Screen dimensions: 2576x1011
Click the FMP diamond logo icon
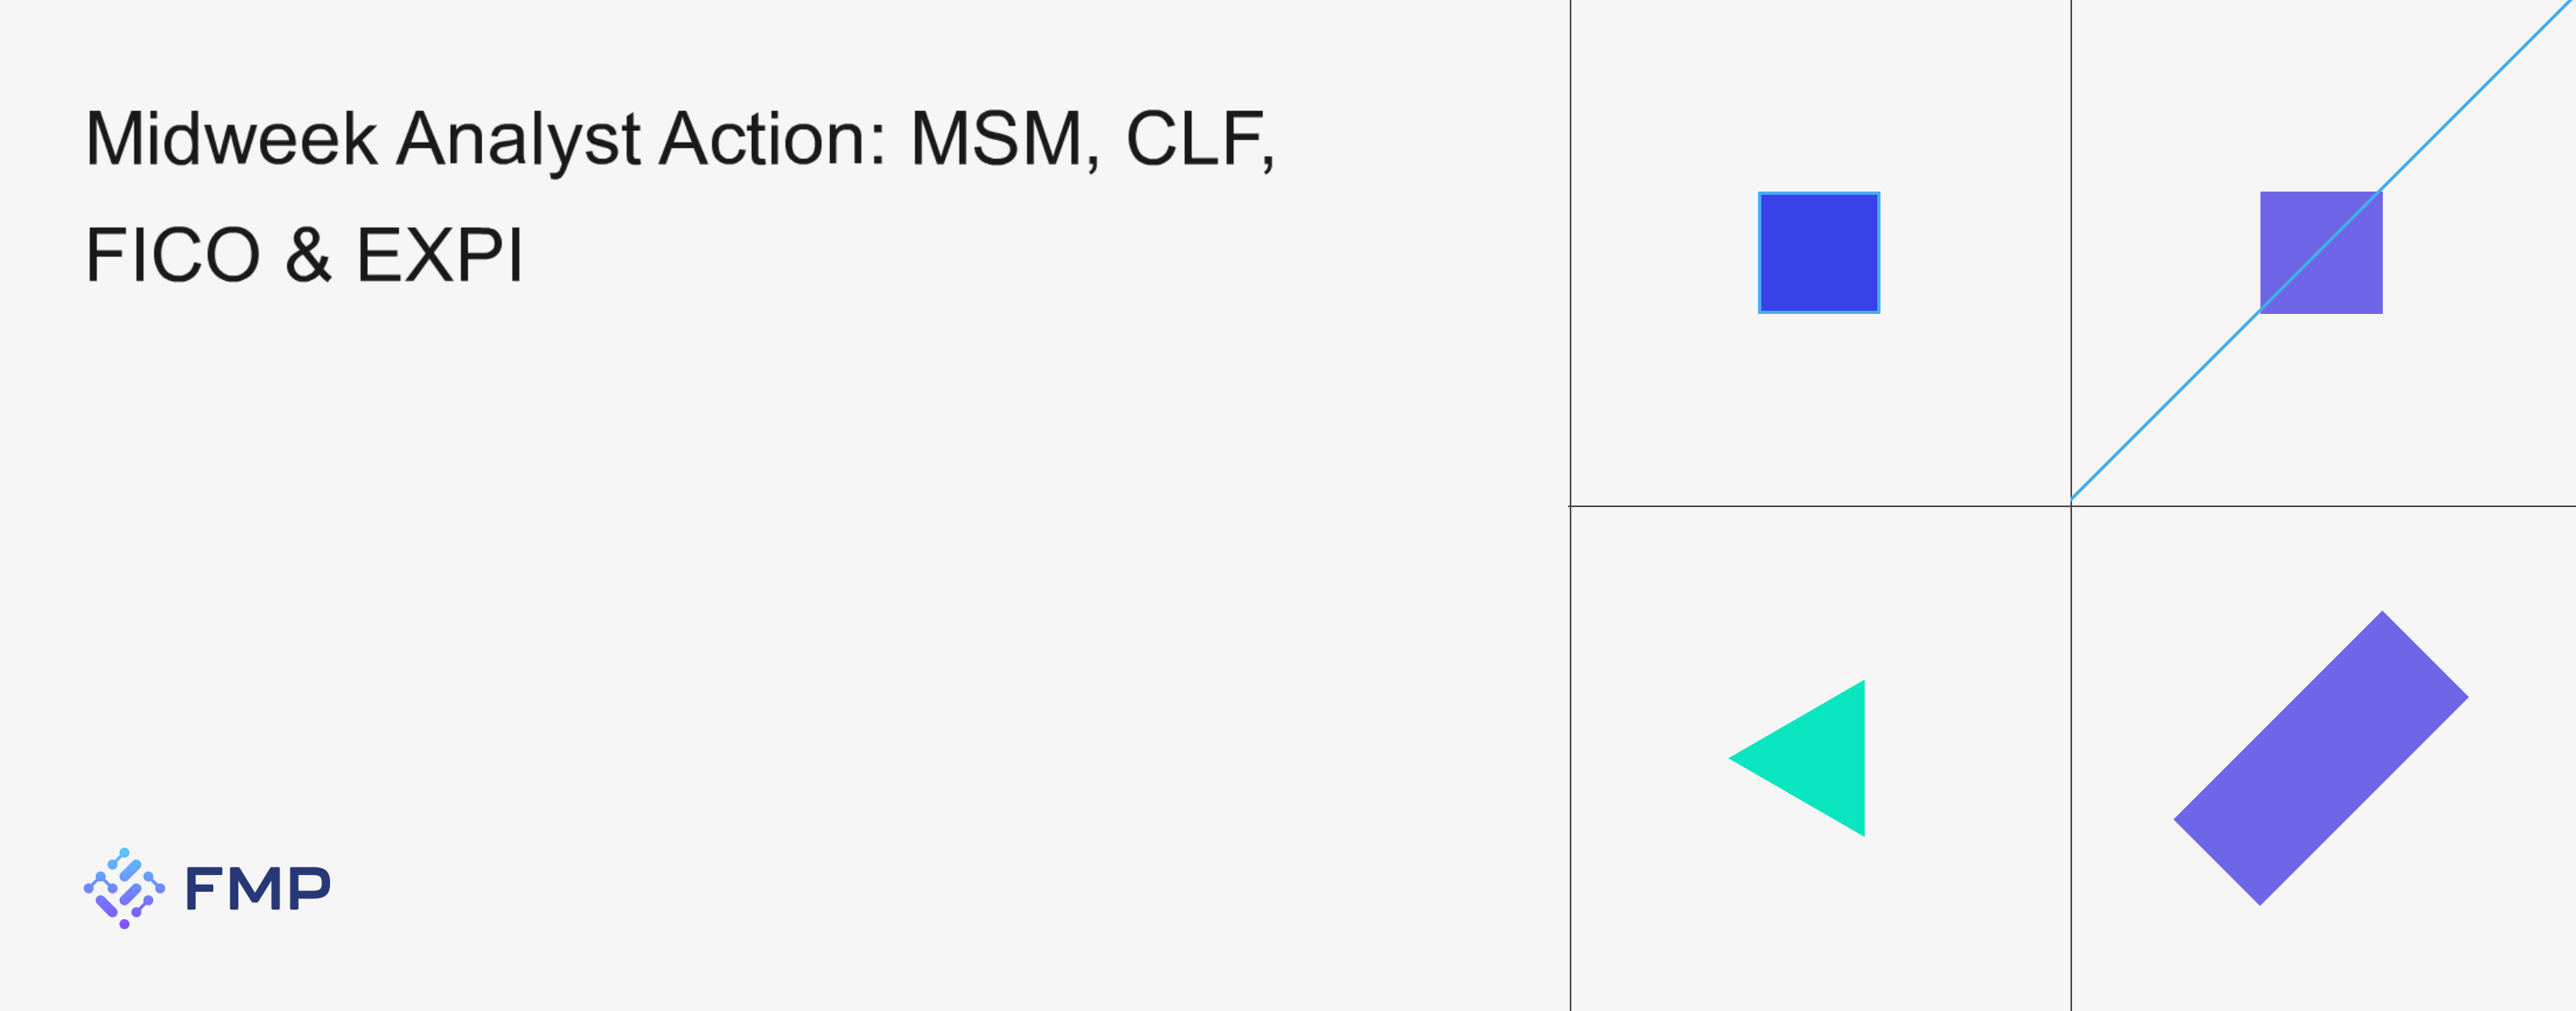[124, 888]
